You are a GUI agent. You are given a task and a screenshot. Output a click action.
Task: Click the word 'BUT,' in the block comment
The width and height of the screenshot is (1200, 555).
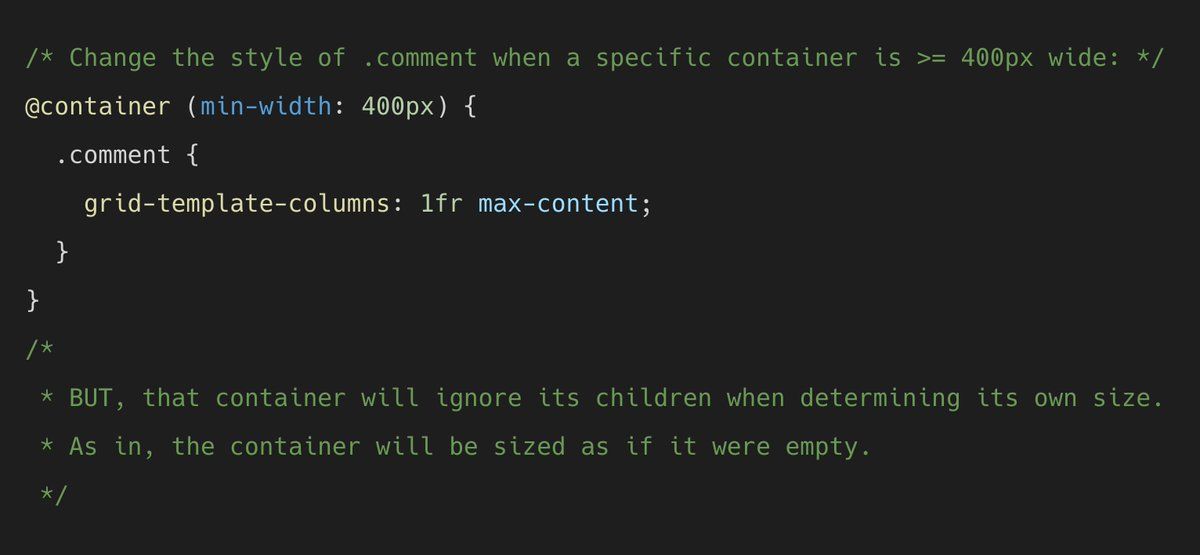coord(97,398)
